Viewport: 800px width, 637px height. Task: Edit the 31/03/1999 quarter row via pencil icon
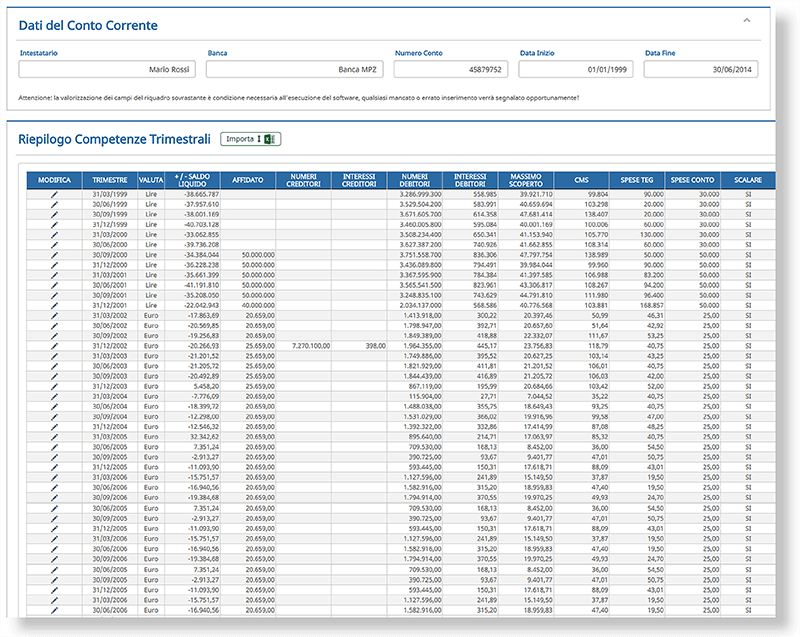pos(54,194)
